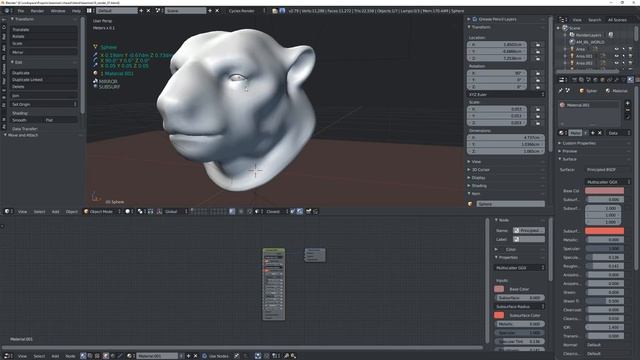Click the outliner editor type icon
Viewport: 640px width, 360px height.
click(x=563, y=20)
